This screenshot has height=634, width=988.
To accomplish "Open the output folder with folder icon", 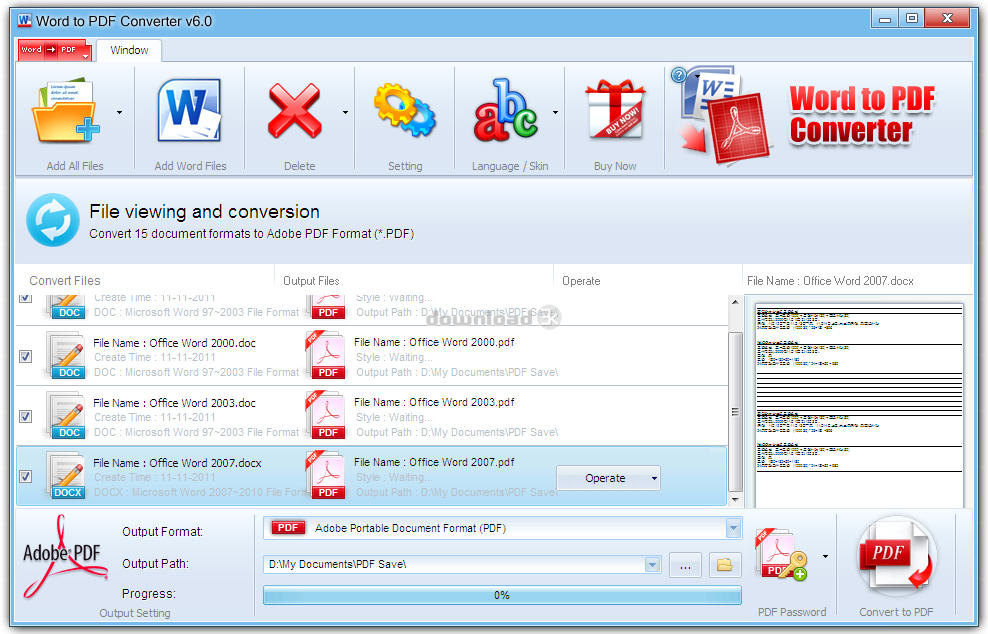I will click(725, 565).
